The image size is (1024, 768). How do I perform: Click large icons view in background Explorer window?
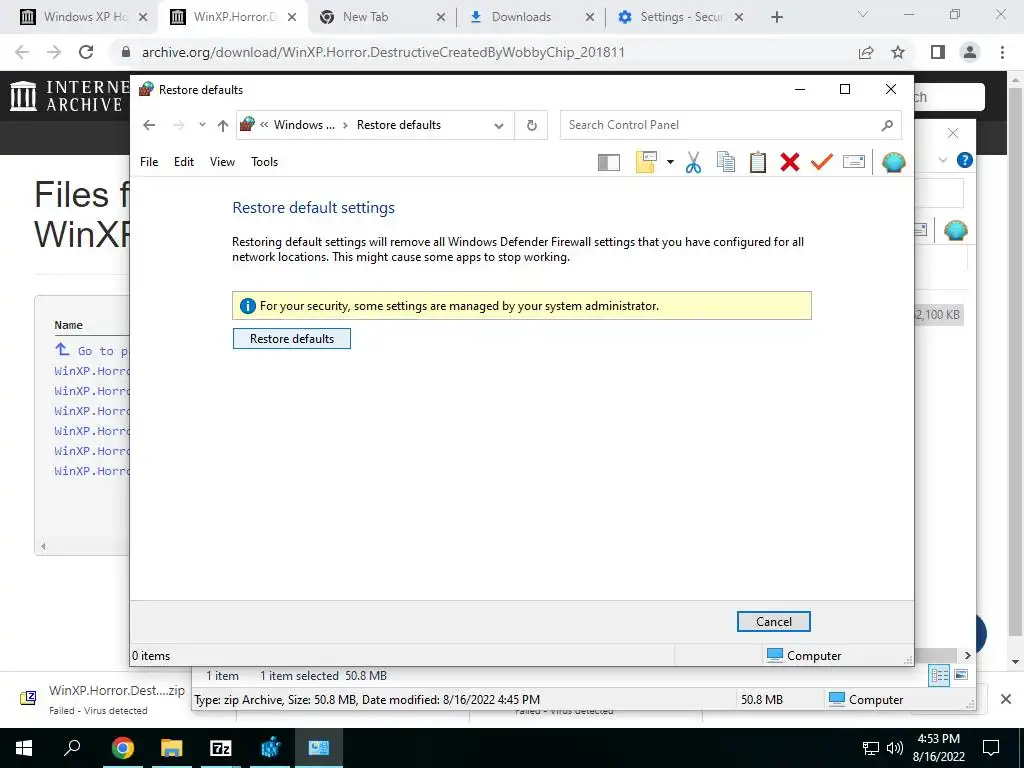(x=961, y=675)
